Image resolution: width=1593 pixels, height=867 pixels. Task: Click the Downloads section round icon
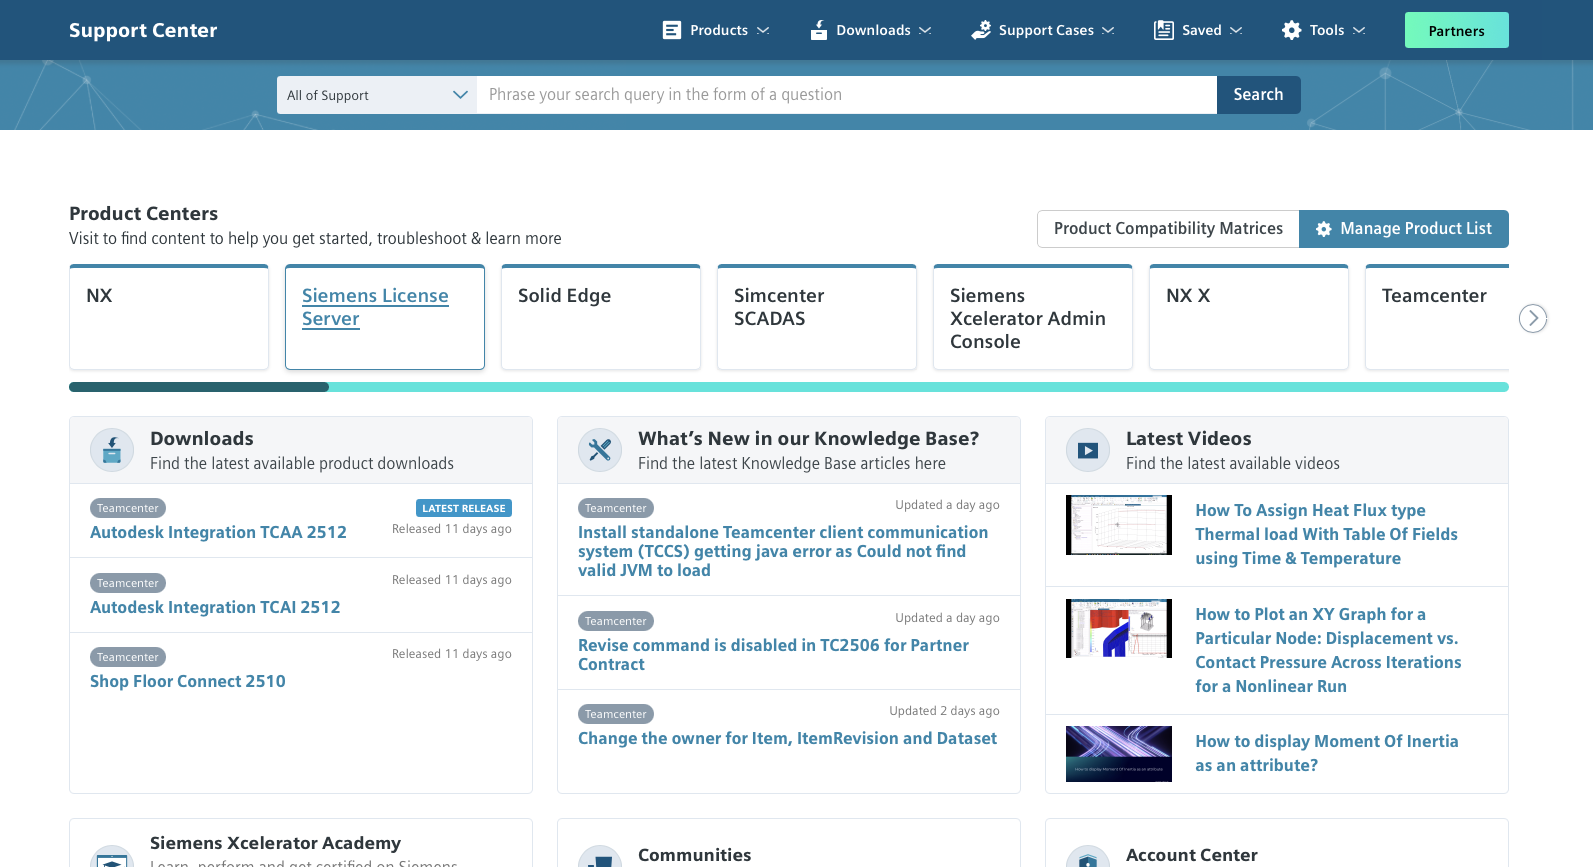pos(112,450)
